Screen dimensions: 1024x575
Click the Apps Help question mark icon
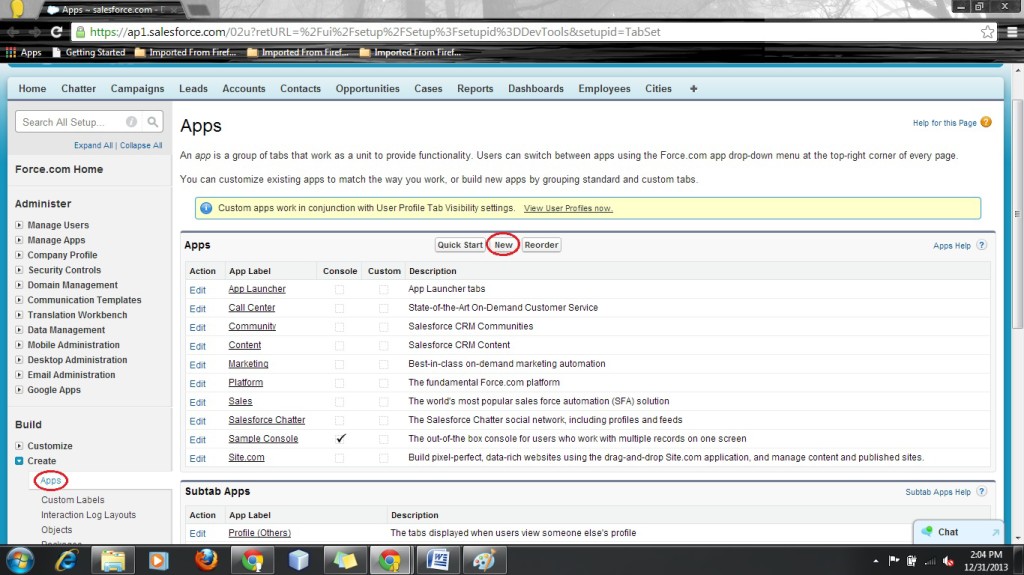point(982,245)
